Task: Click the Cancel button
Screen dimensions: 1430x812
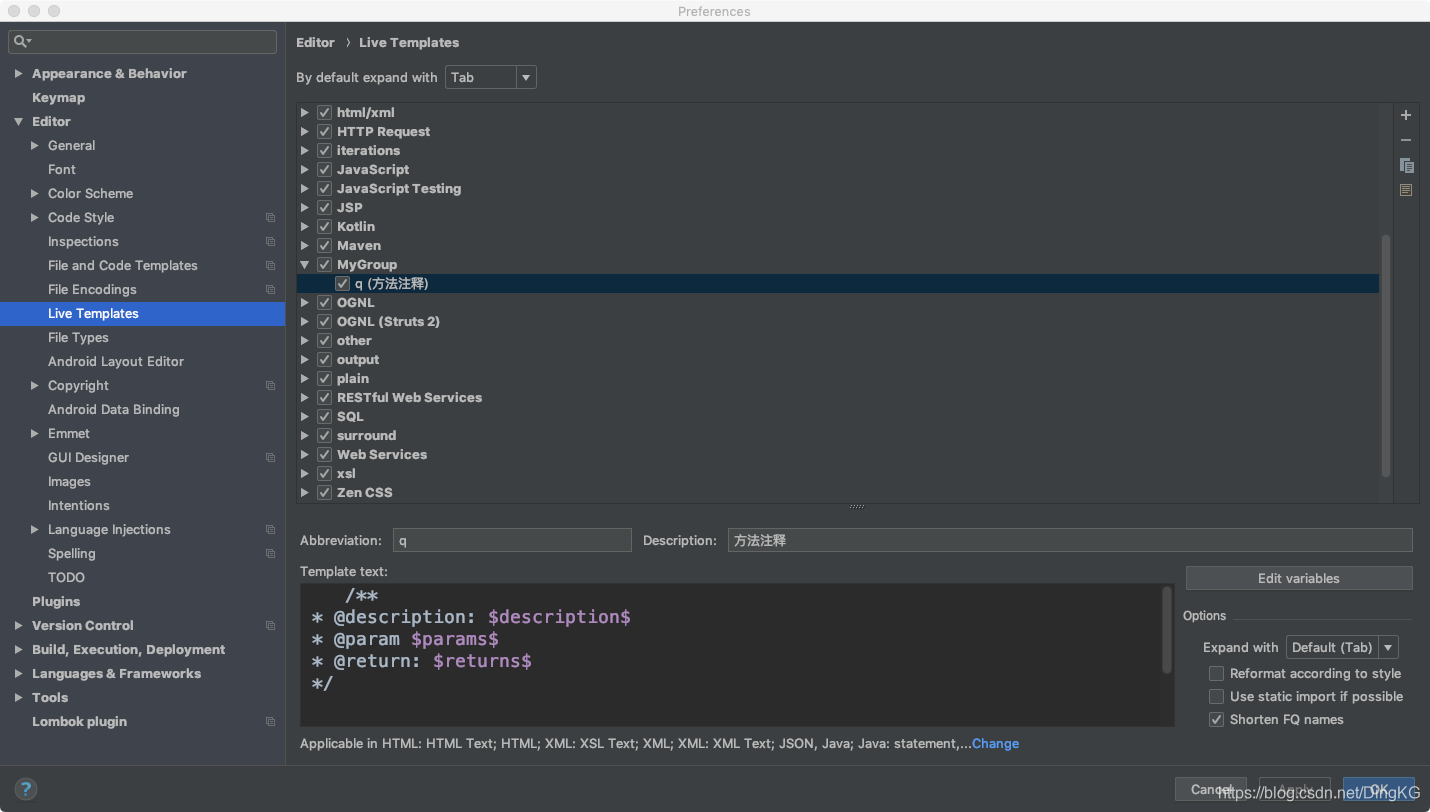Action: [1211, 789]
